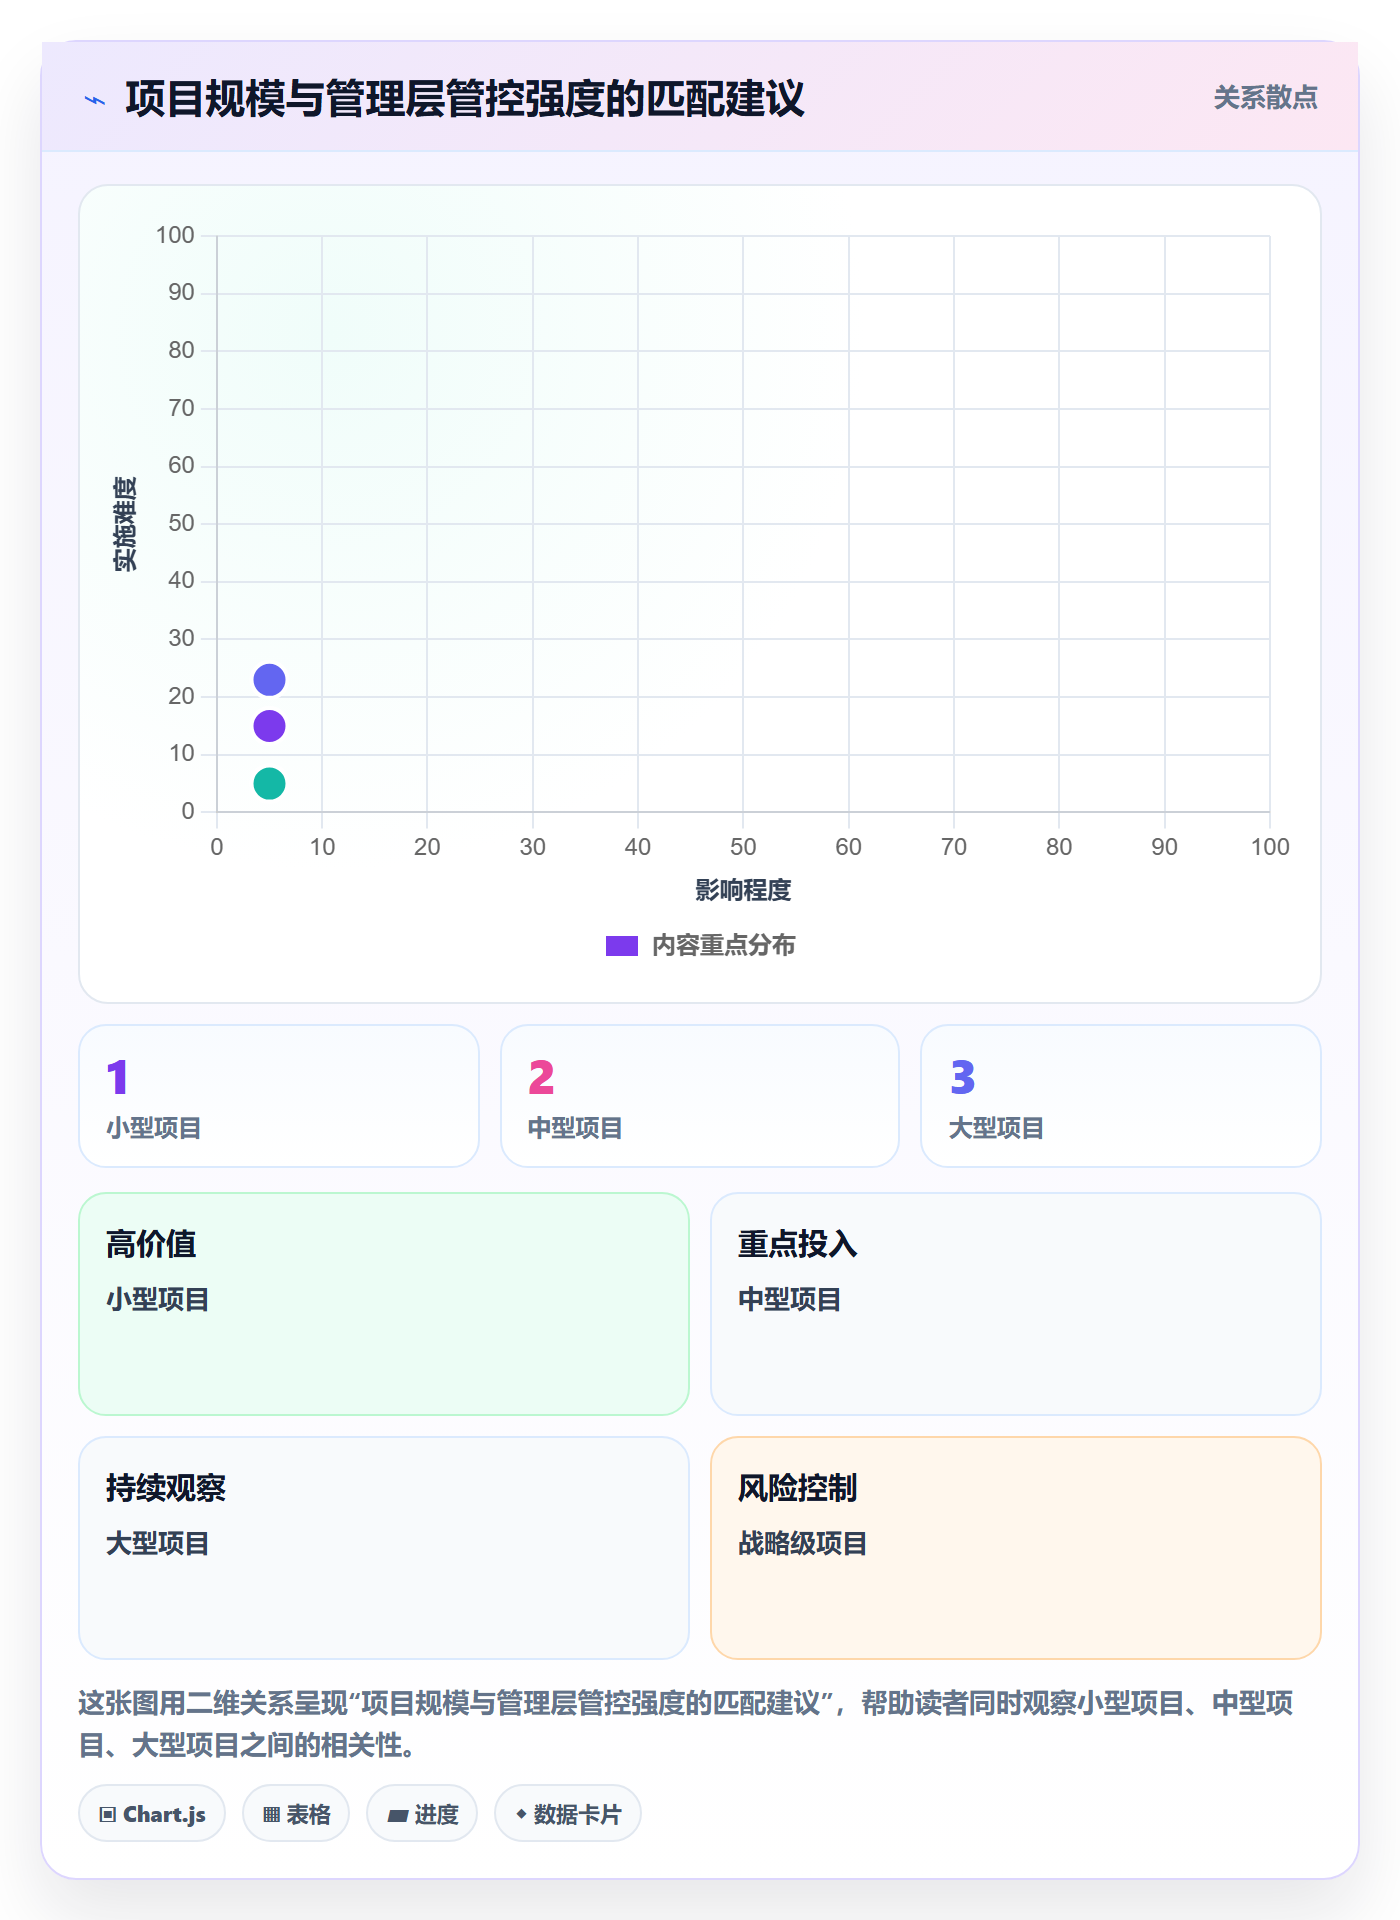Click the purple scatter point near 15
Viewport: 1400px width, 1920px height.
pyautogui.click(x=269, y=726)
